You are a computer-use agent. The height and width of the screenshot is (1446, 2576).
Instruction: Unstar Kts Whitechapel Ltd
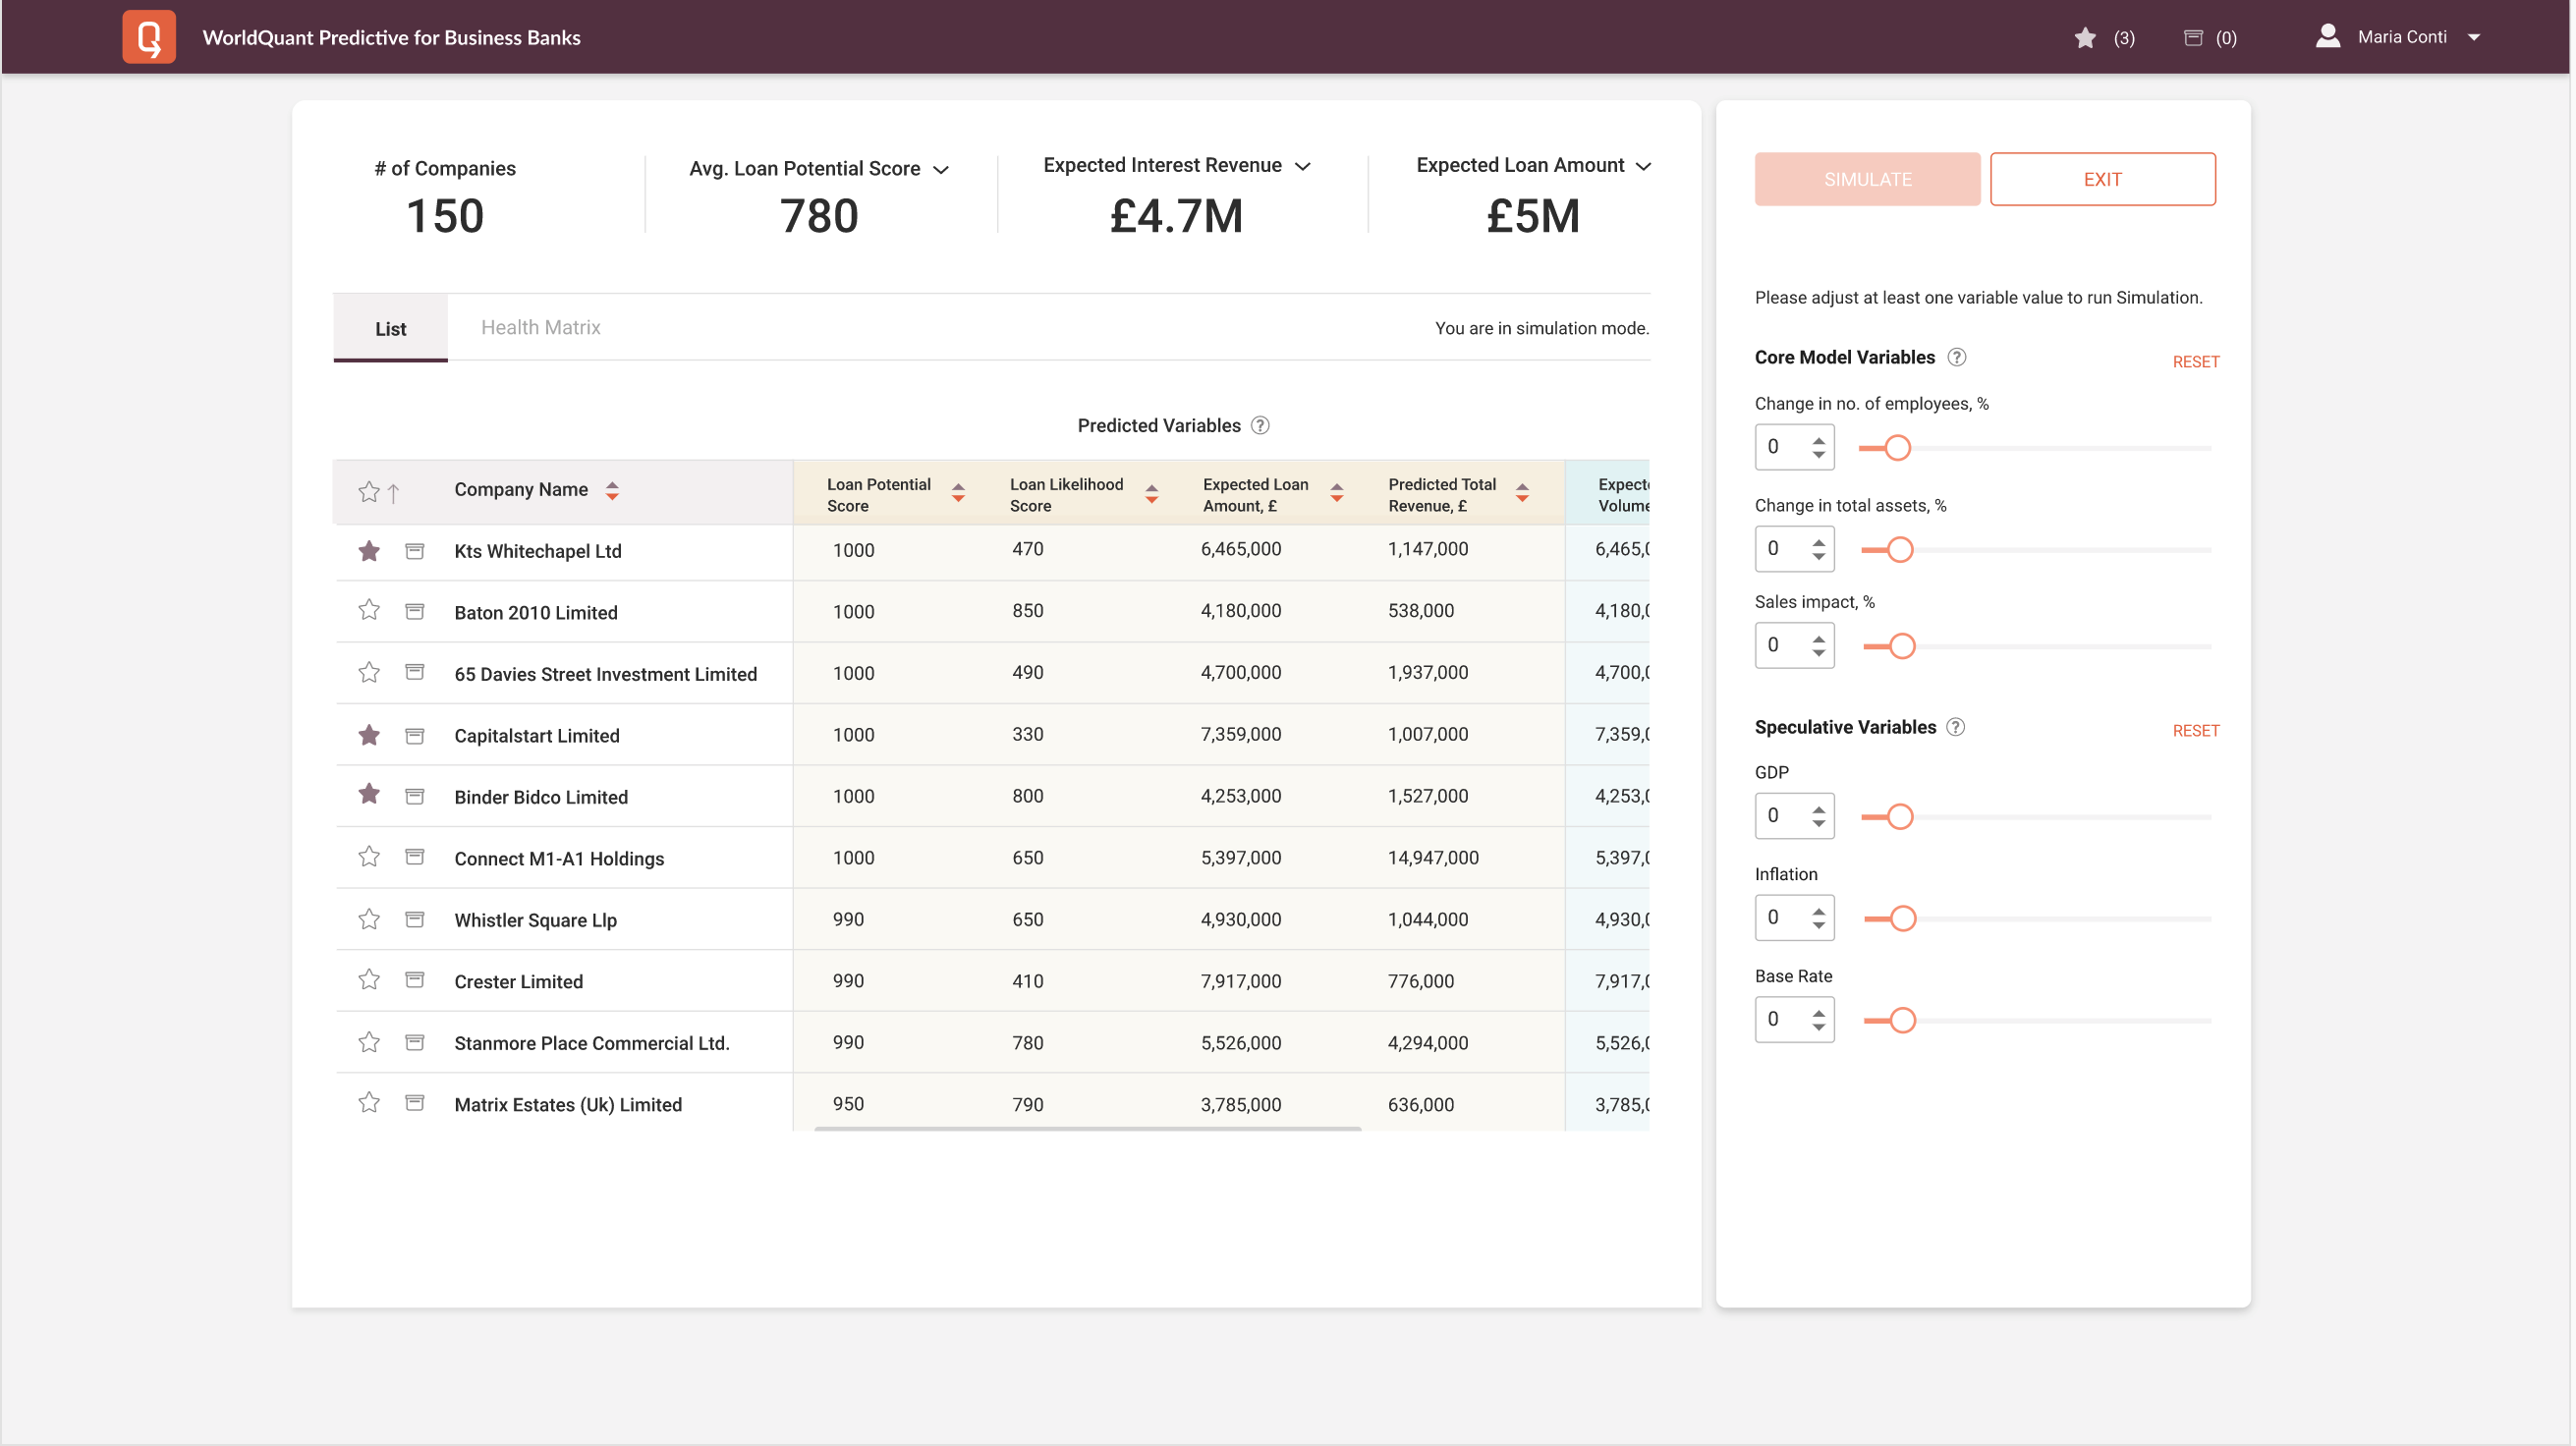click(x=369, y=551)
